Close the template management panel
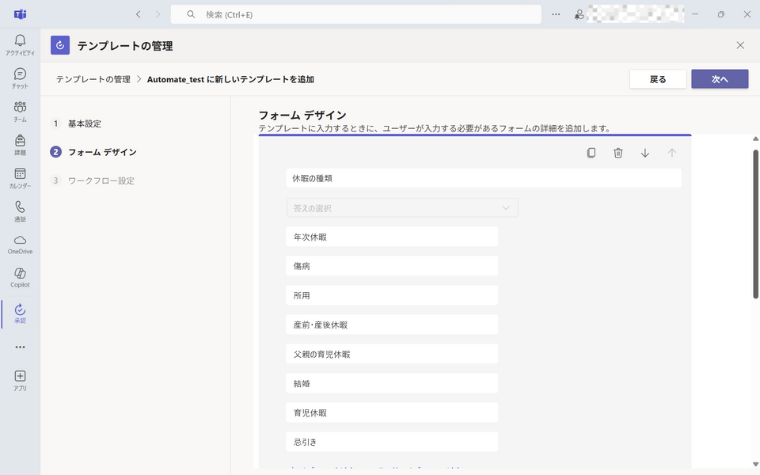 [740, 45]
